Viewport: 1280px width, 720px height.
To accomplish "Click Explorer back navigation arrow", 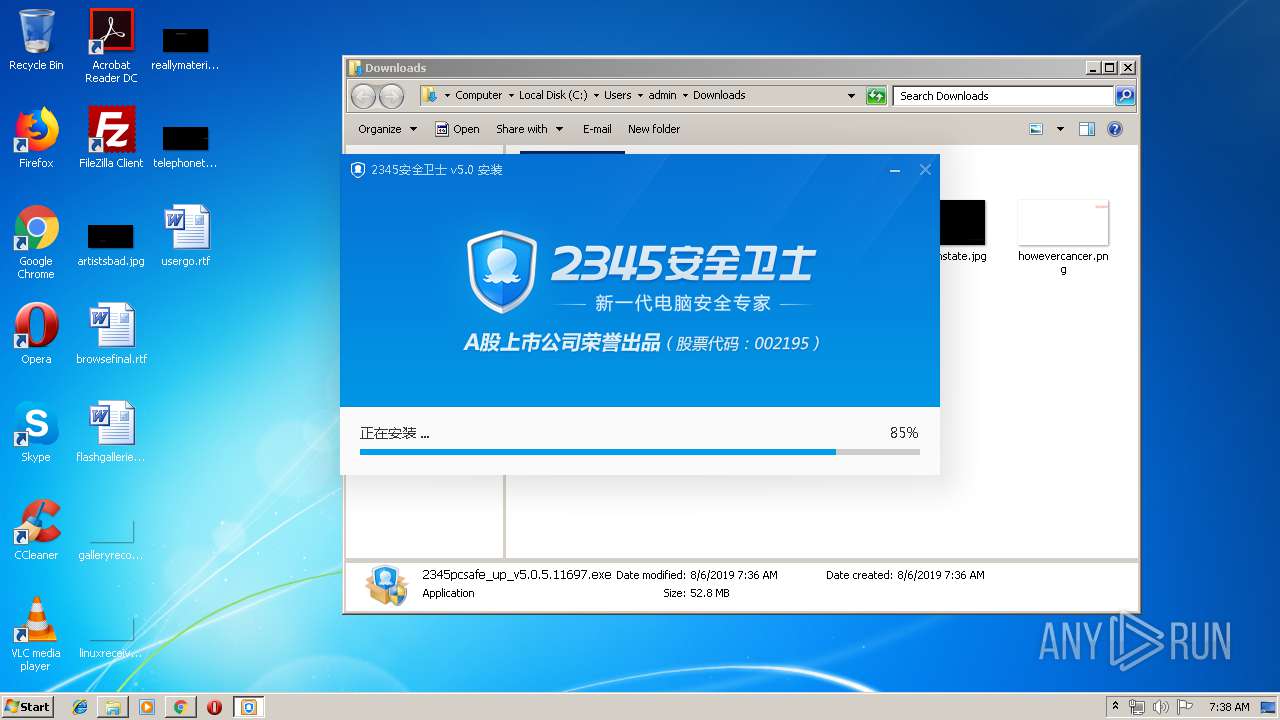I will coord(363,96).
